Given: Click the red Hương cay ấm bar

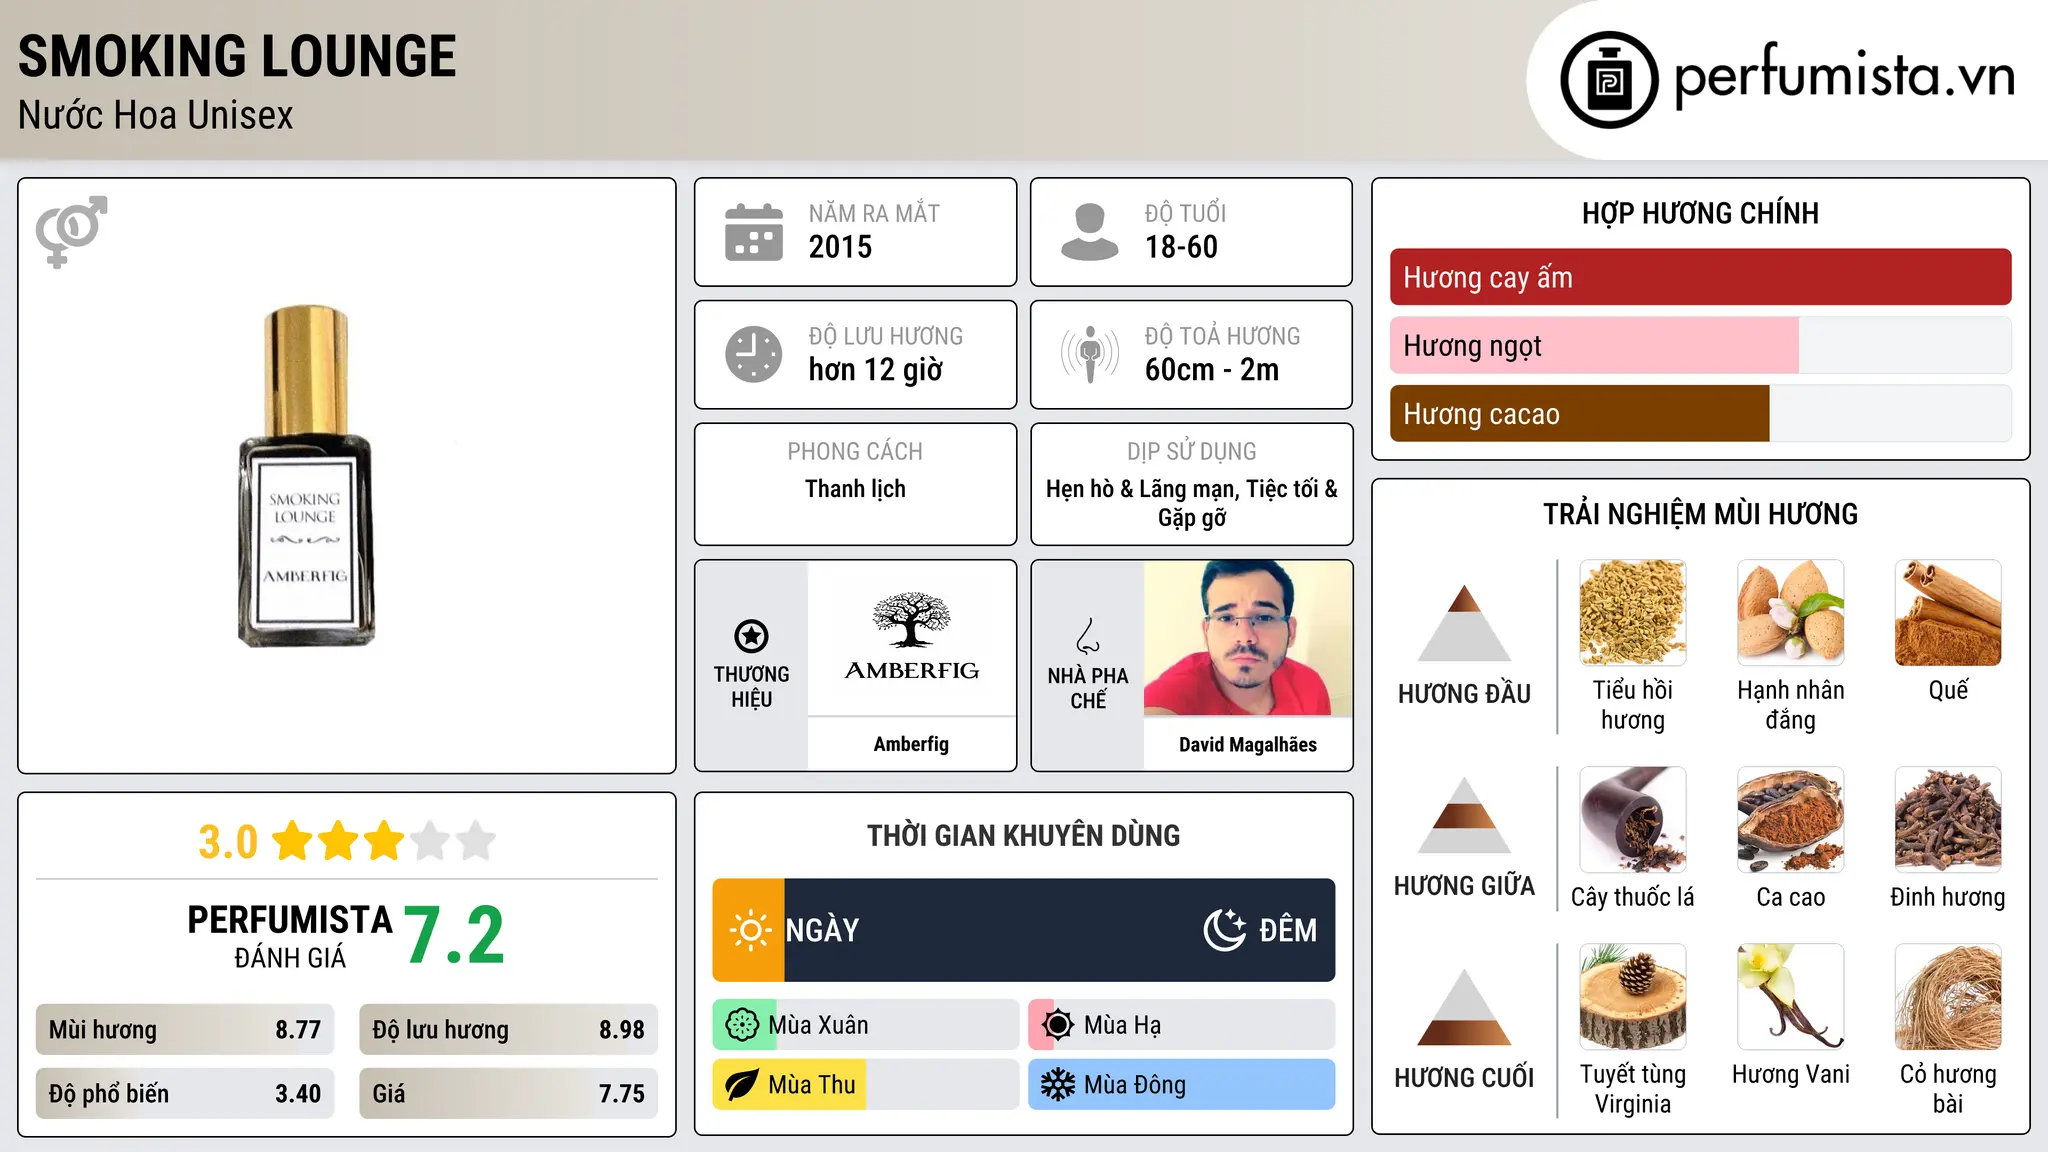Looking at the screenshot, I should point(1700,277).
